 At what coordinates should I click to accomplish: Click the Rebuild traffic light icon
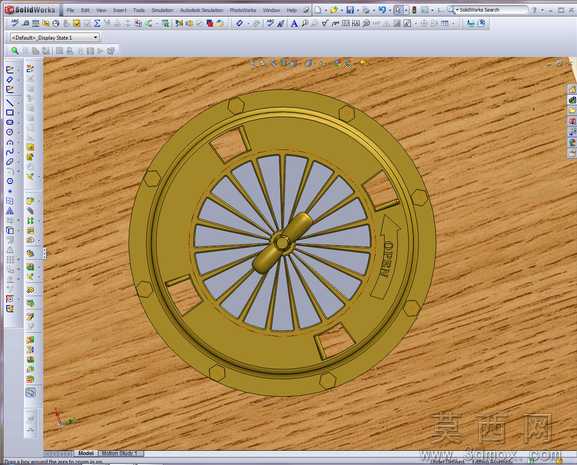[x=414, y=10]
